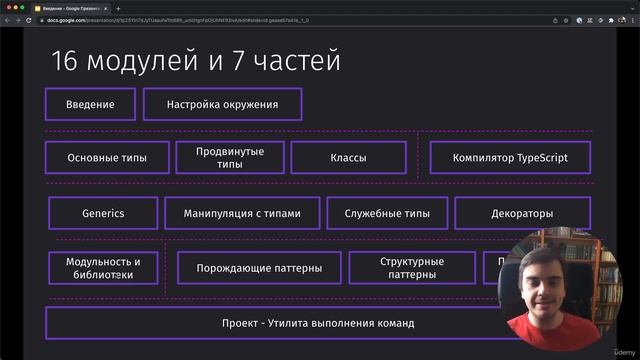Click the 'Основные типы' box
The height and width of the screenshot is (360, 640).
[107, 158]
